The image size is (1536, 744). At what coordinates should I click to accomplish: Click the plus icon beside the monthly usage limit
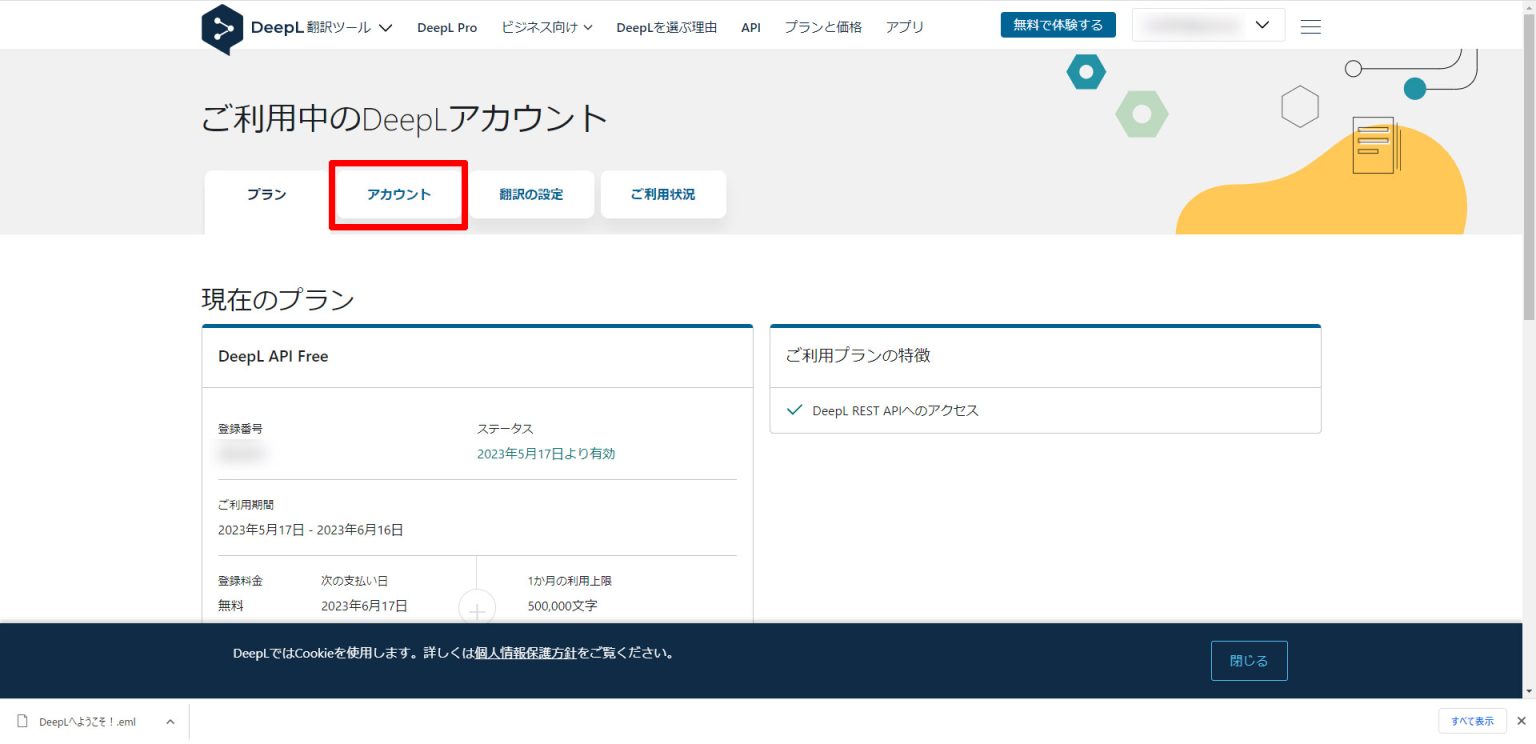[477, 608]
